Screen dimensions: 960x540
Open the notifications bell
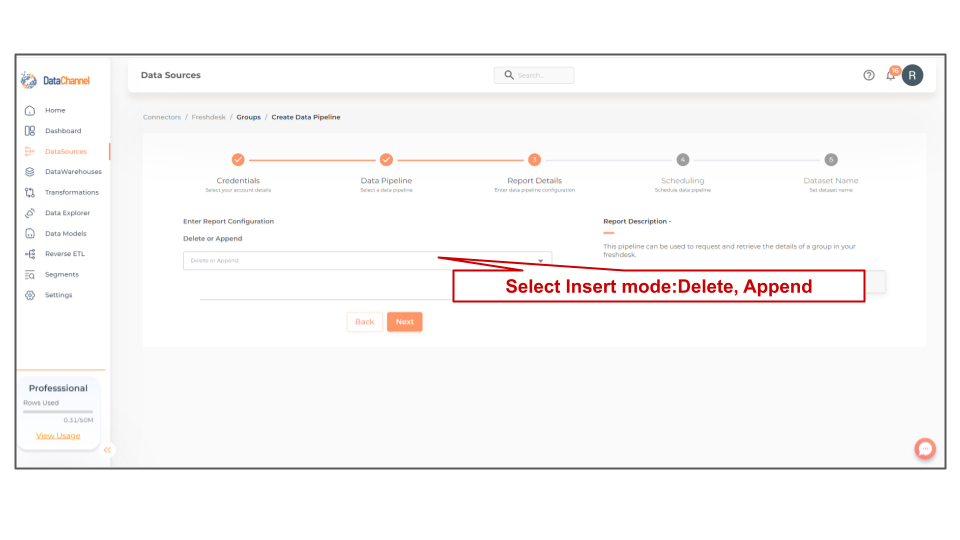click(891, 75)
